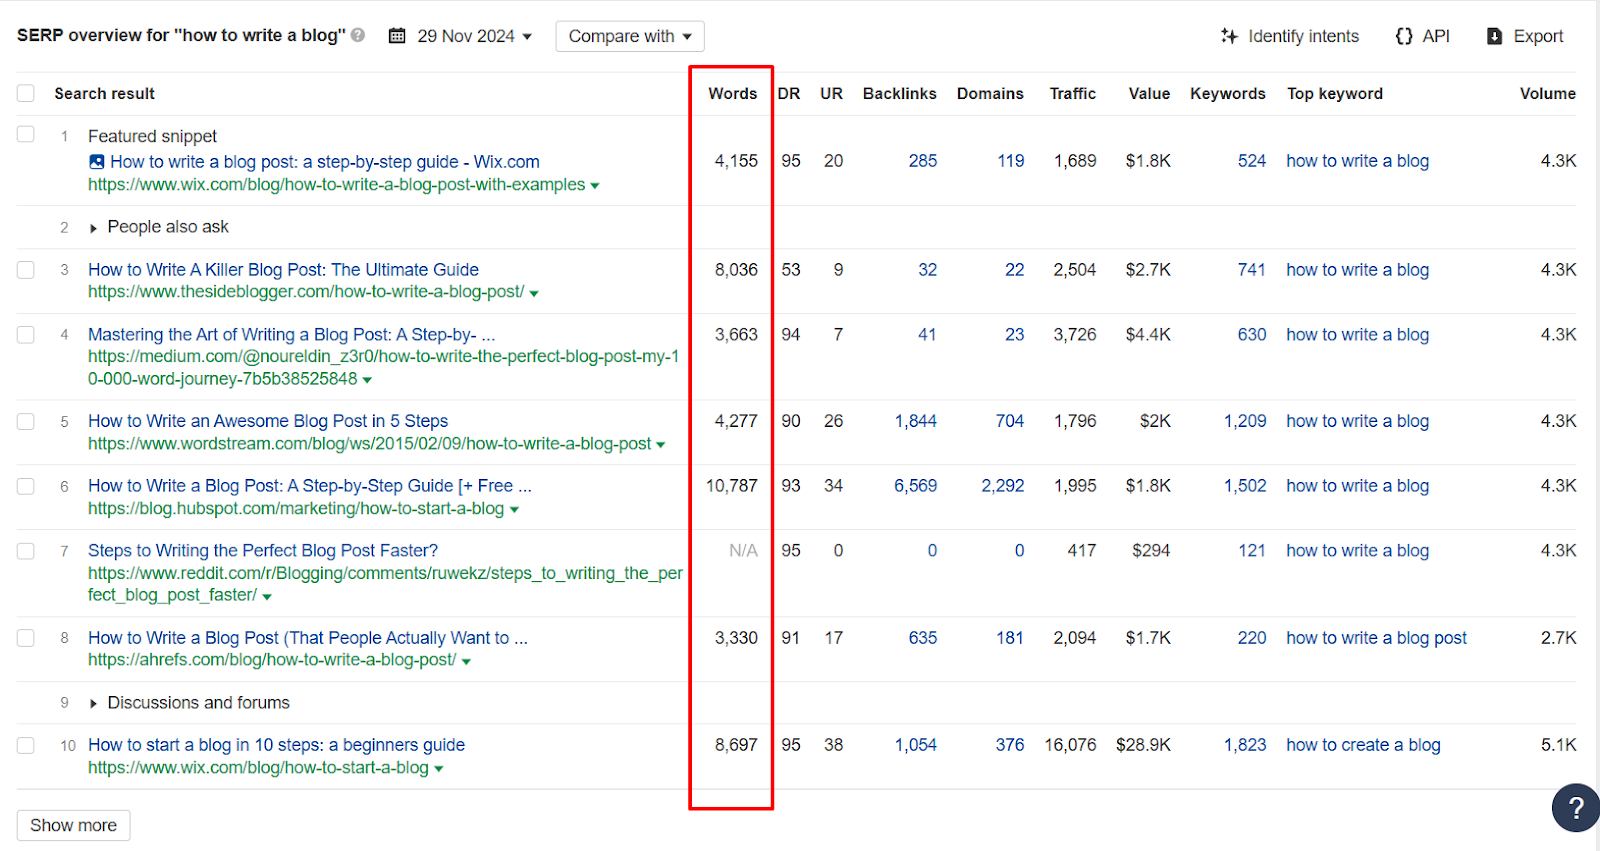
Task: Expand the People also ask row
Action: point(93,228)
